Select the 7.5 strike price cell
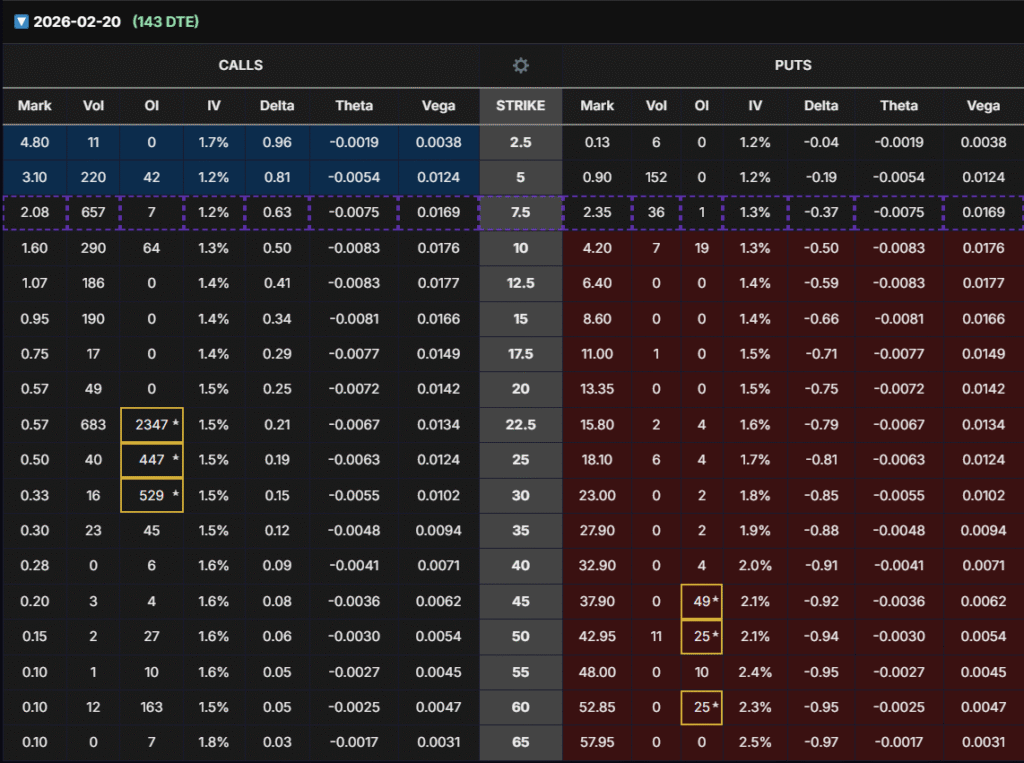Viewport: 1024px width, 763px height. click(520, 213)
